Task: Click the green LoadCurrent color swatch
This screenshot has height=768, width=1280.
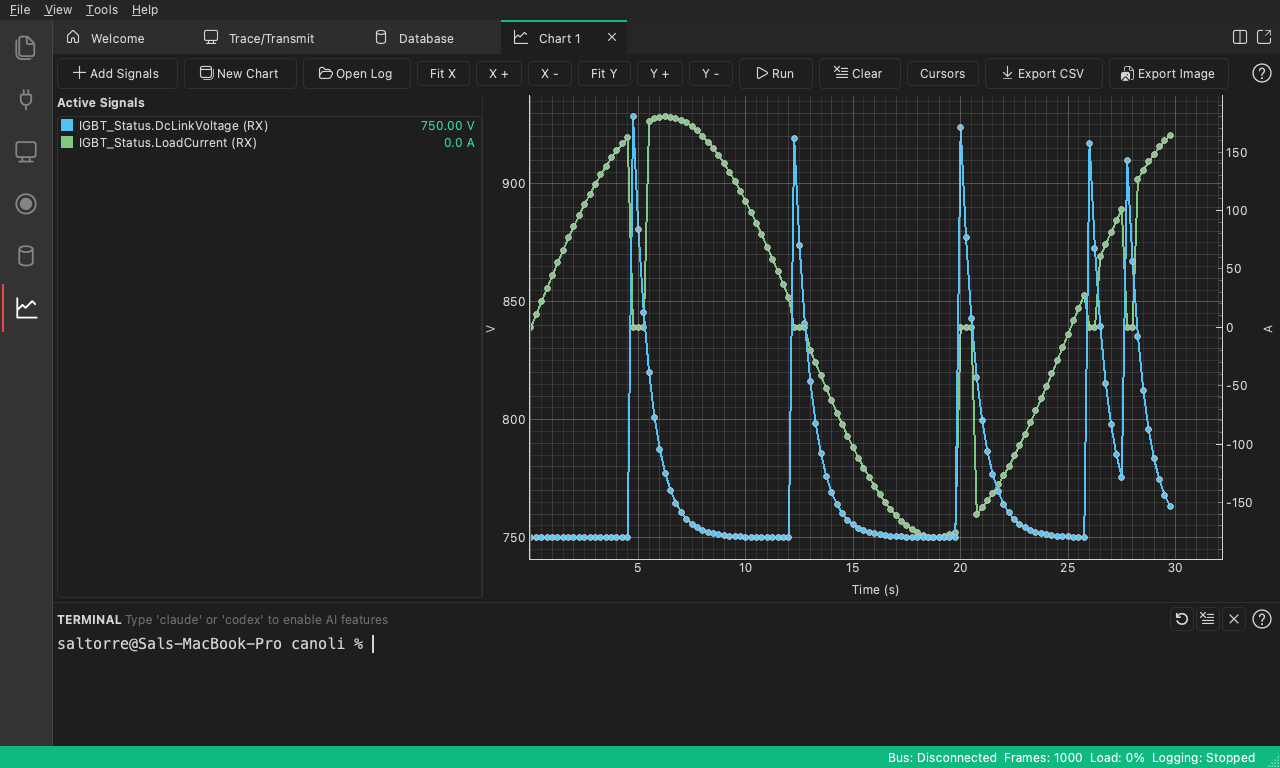Action: [x=67, y=143]
